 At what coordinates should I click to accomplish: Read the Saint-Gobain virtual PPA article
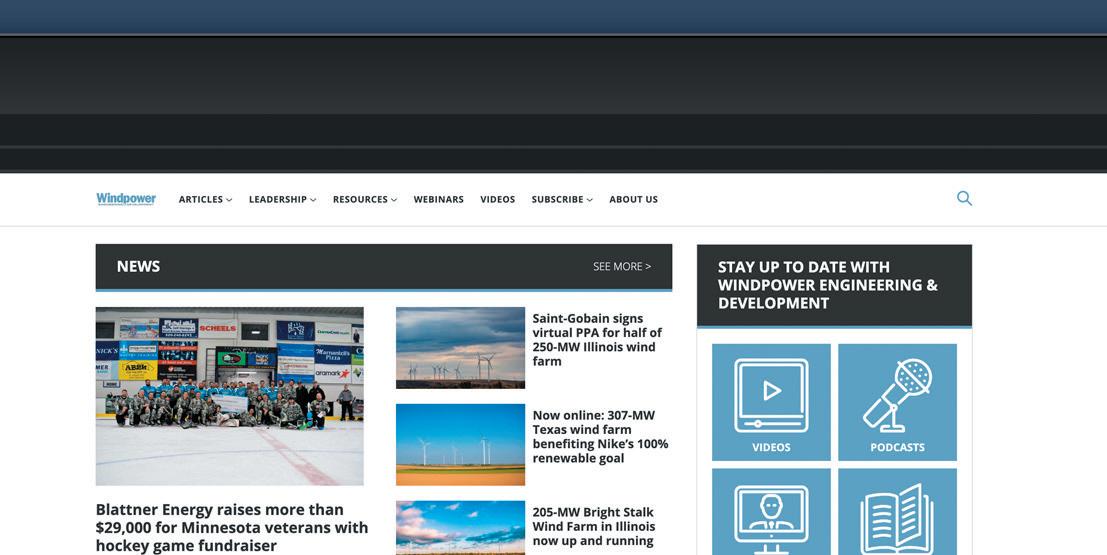click(597, 340)
